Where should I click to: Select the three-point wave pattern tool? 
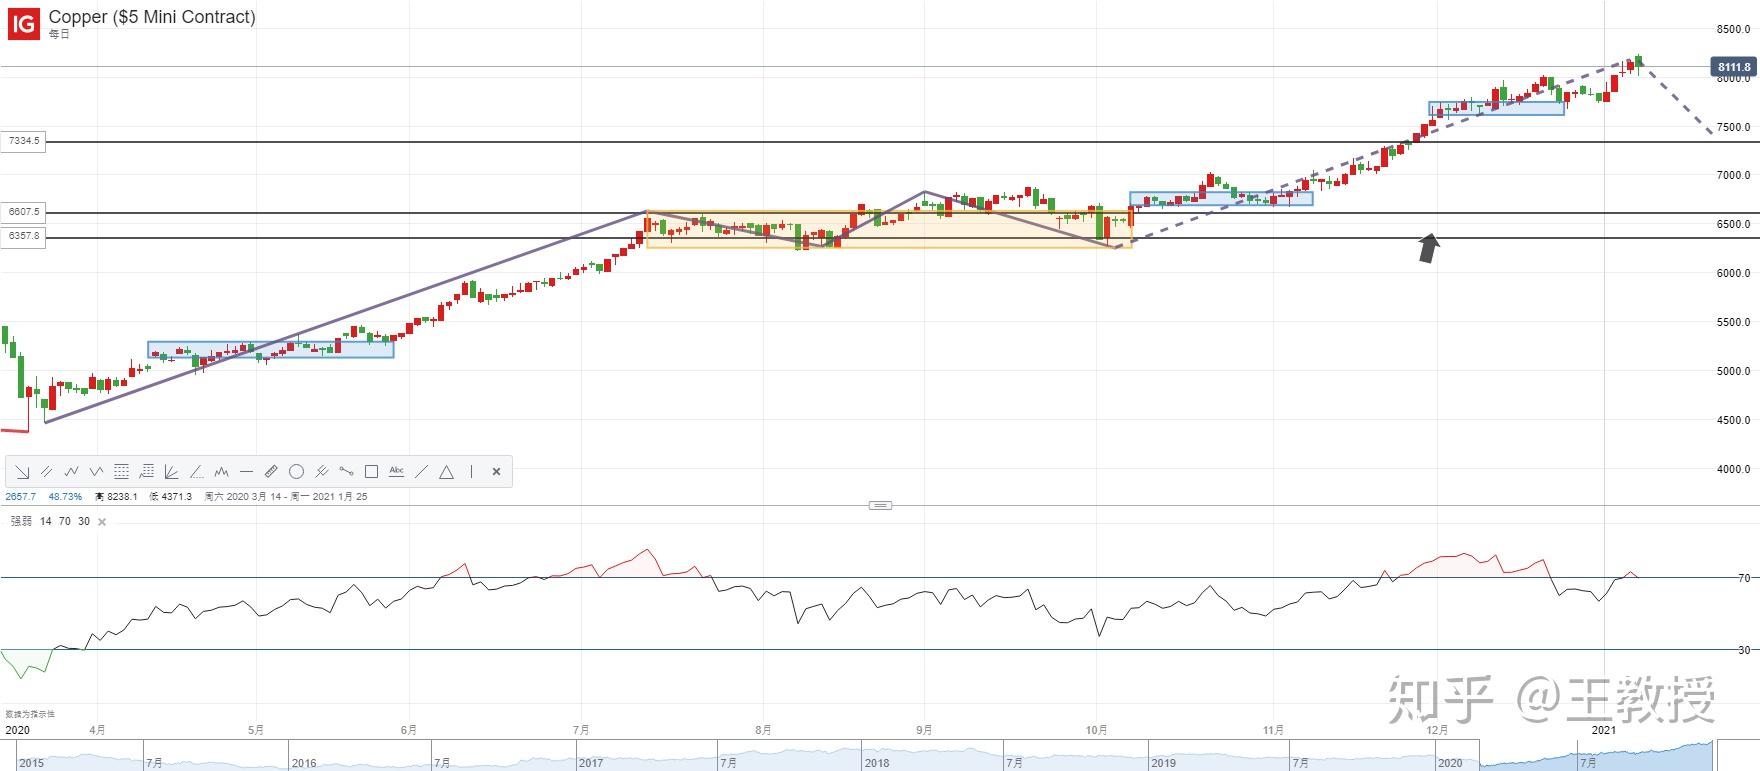(x=97, y=472)
